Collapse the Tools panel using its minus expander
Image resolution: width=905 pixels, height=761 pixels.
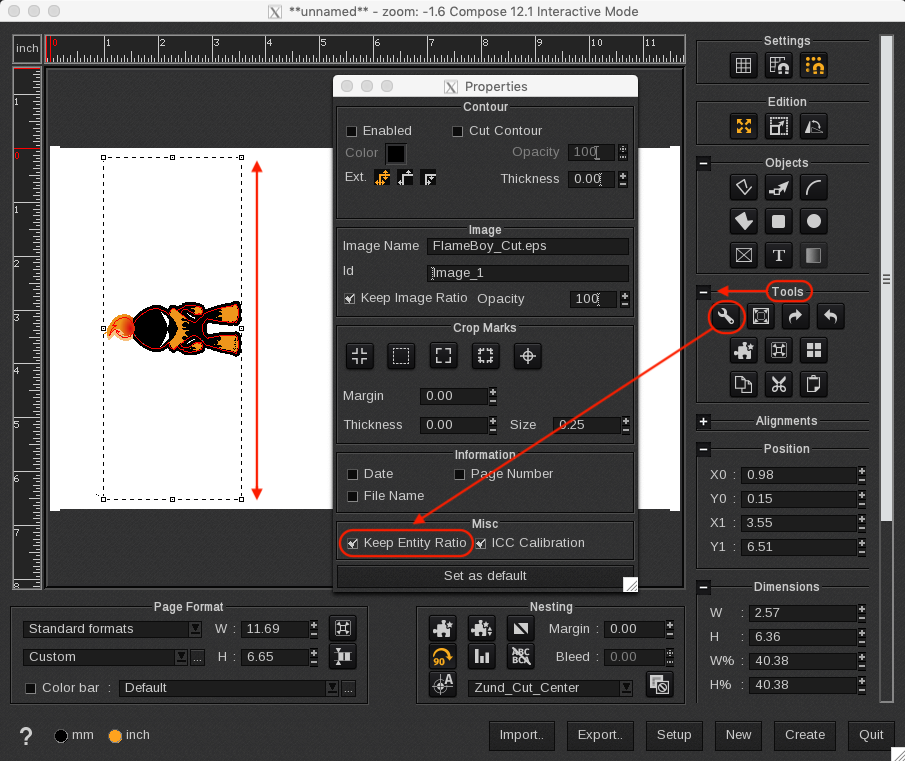tap(703, 291)
